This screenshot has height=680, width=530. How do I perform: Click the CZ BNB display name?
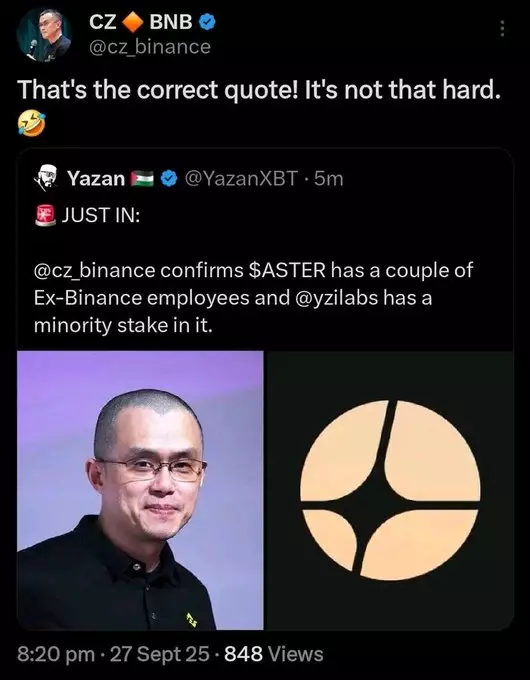point(141,22)
